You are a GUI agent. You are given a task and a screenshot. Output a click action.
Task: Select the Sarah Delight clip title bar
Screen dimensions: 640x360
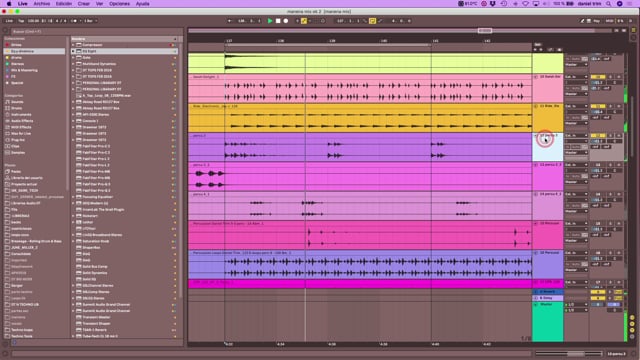click(360, 77)
